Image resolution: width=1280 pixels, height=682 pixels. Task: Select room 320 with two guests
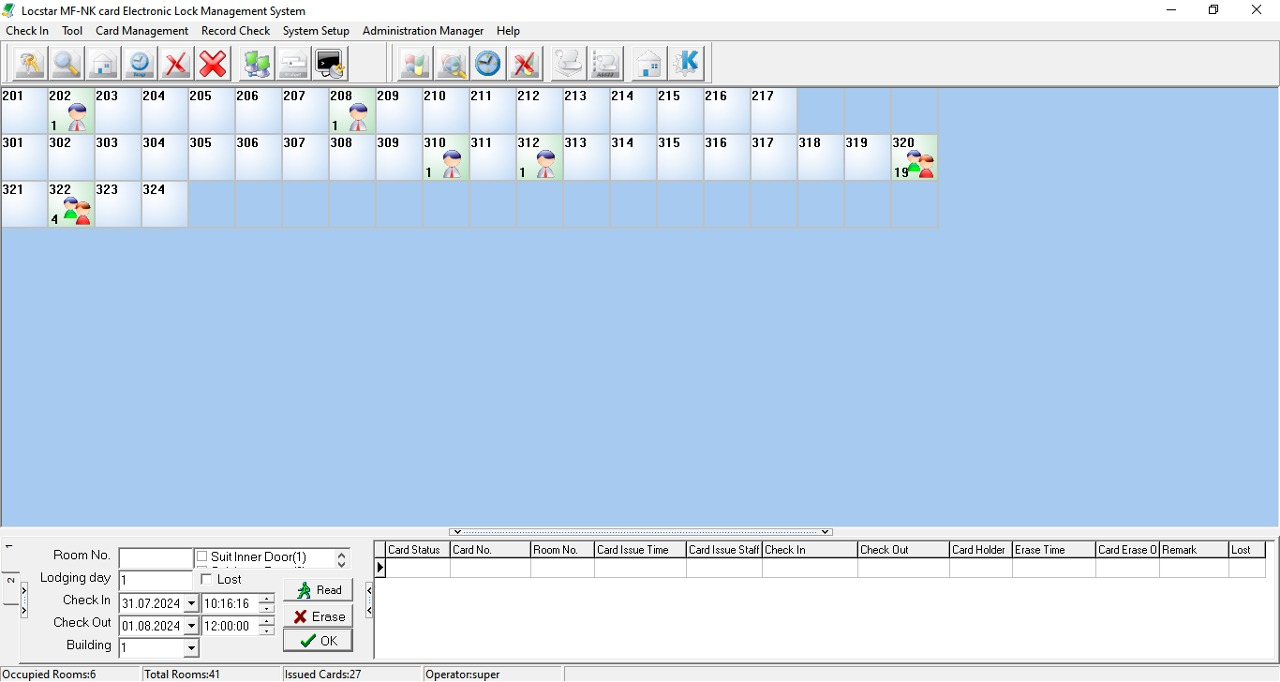[914, 158]
